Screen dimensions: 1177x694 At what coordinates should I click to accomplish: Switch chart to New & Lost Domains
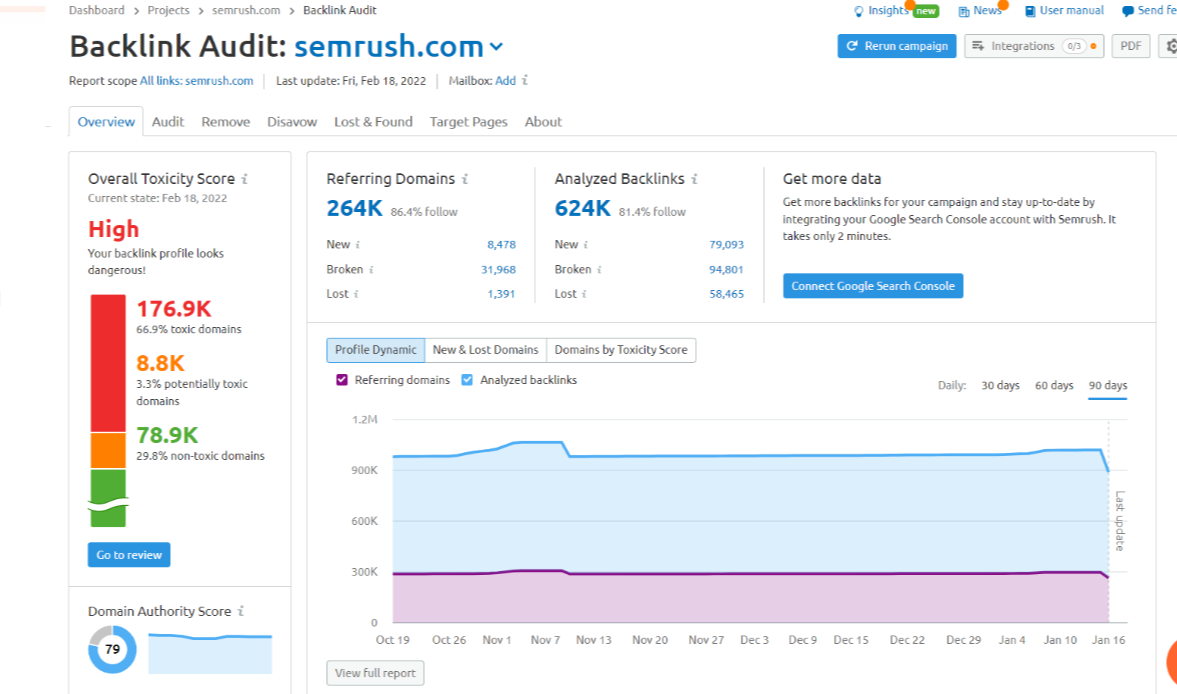coord(485,350)
